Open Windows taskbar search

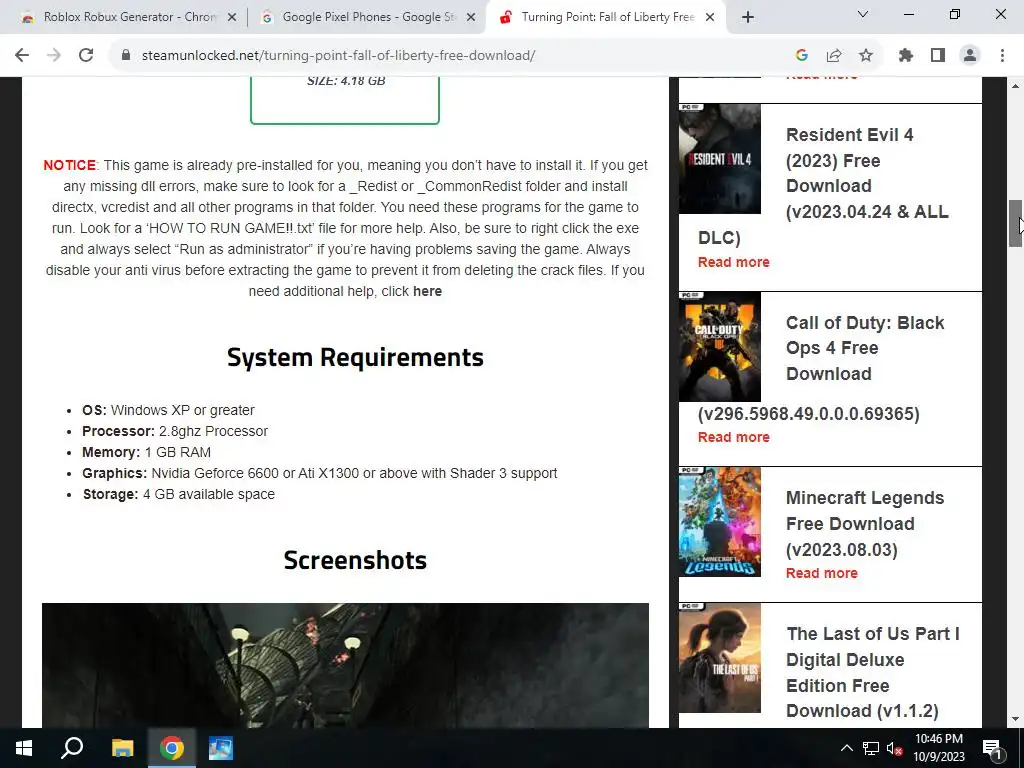72,748
